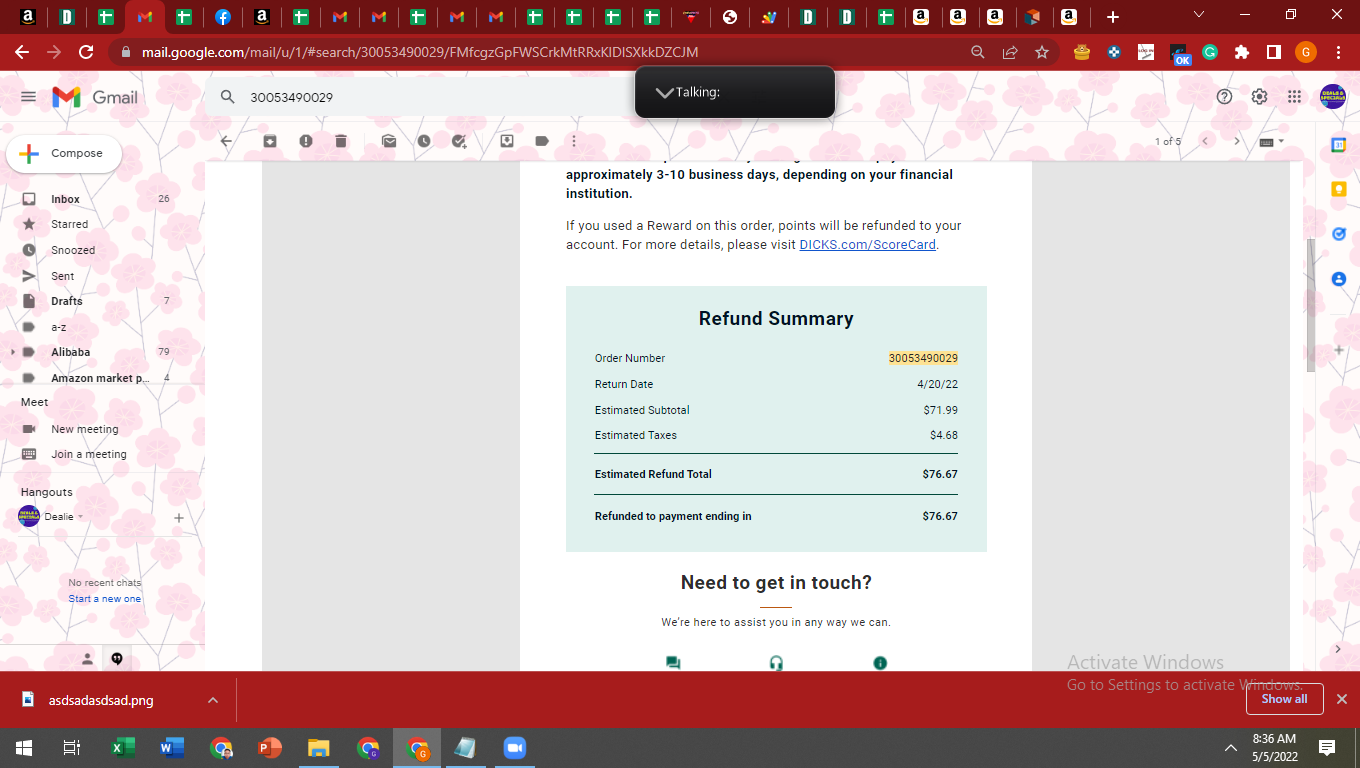
Task: Open the Google account avatar
Action: click(1333, 97)
